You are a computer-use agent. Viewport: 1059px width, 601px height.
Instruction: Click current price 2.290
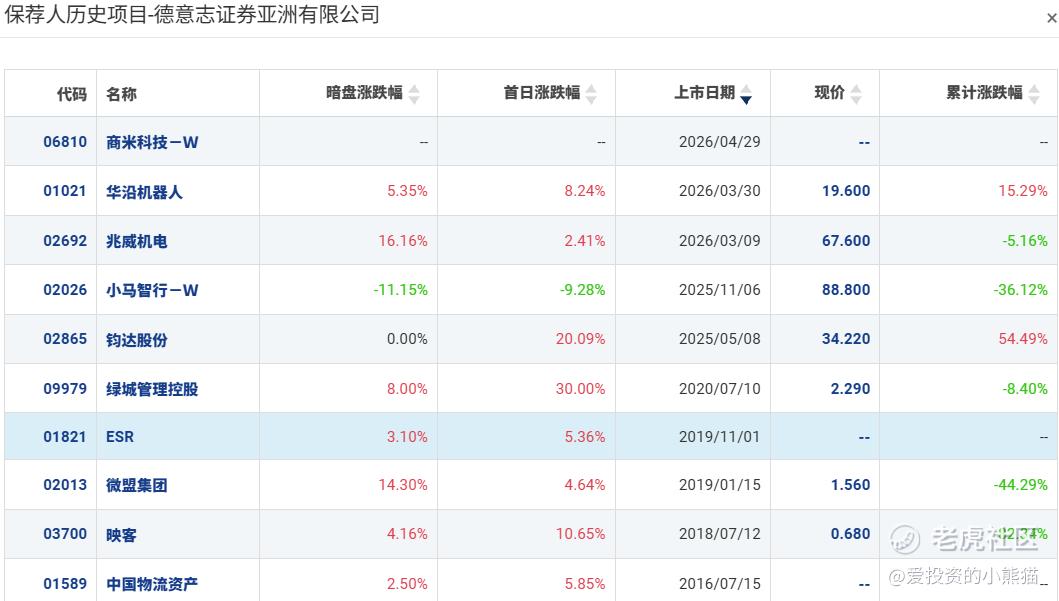(850, 389)
